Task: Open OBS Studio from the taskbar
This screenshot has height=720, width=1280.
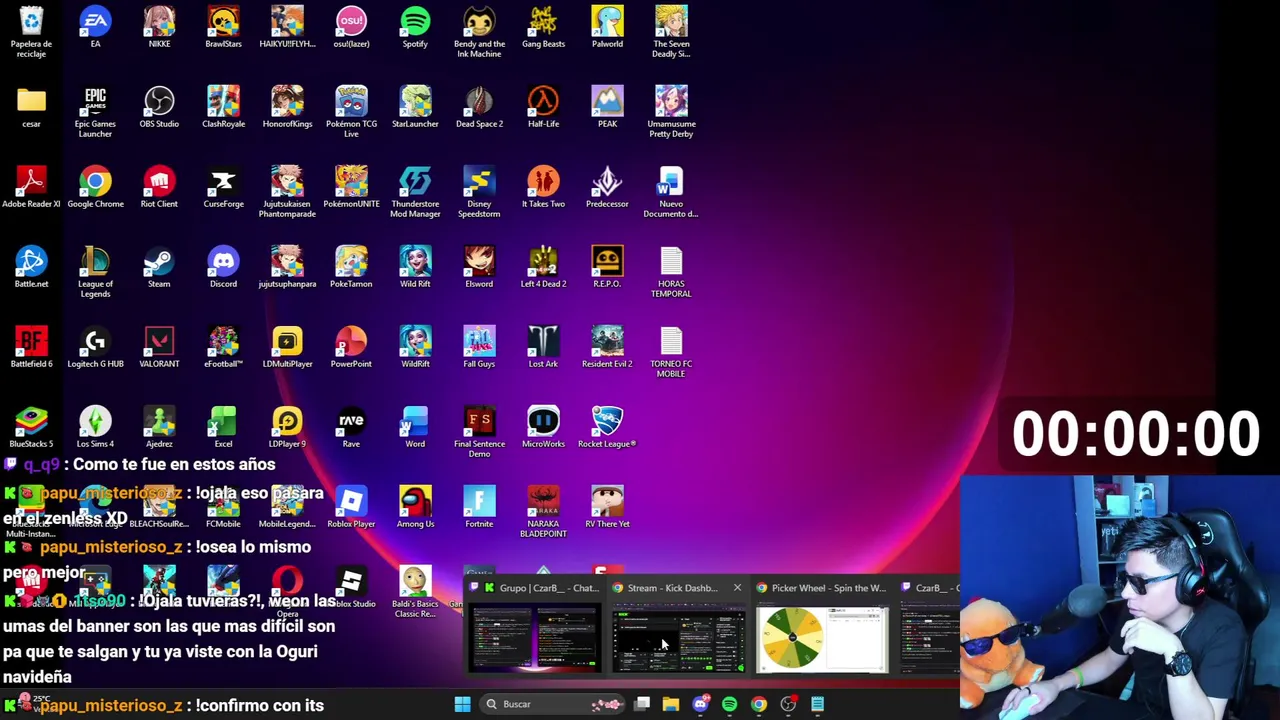Action: tap(788, 704)
